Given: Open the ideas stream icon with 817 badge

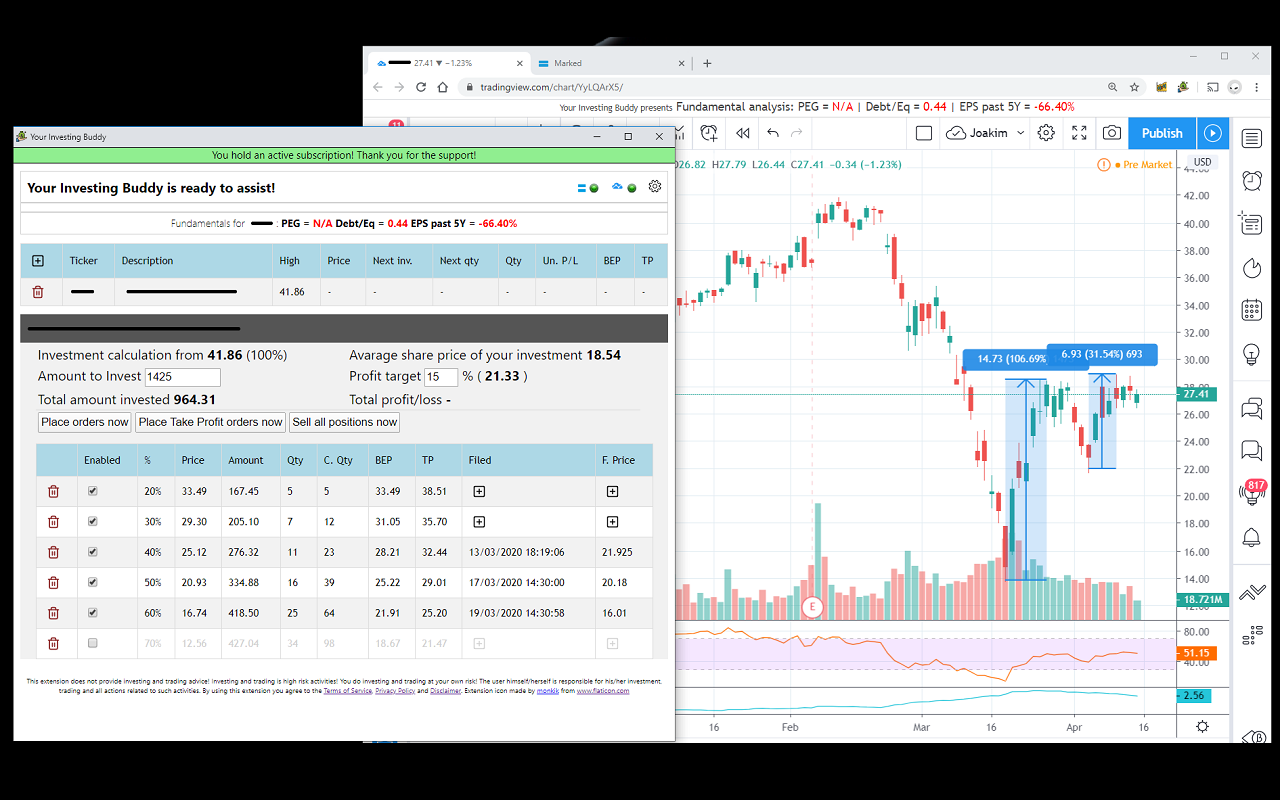Looking at the screenshot, I should point(1252,491).
